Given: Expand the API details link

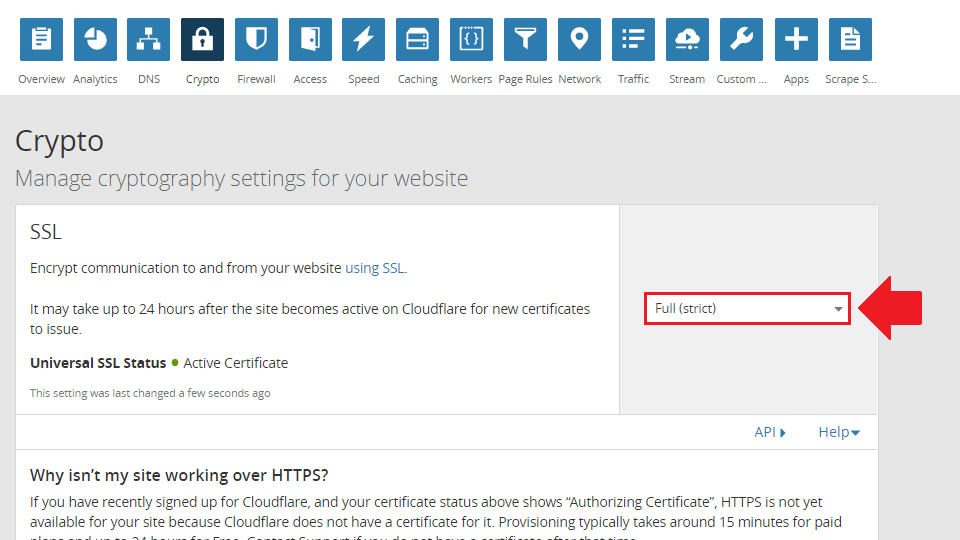Looking at the screenshot, I should [x=770, y=432].
